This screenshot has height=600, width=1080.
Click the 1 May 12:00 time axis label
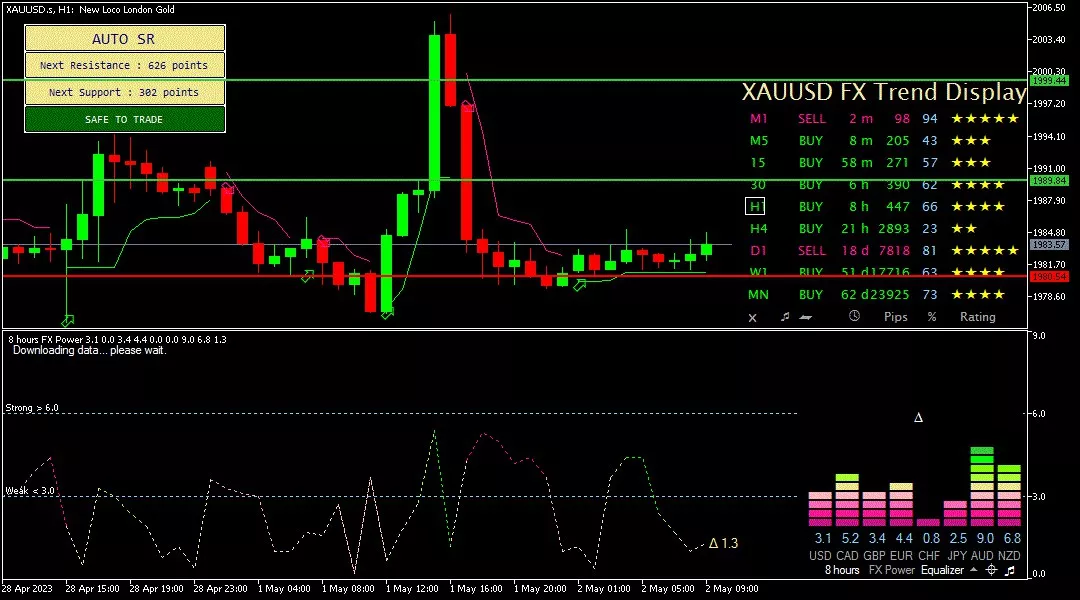coord(412,589)
